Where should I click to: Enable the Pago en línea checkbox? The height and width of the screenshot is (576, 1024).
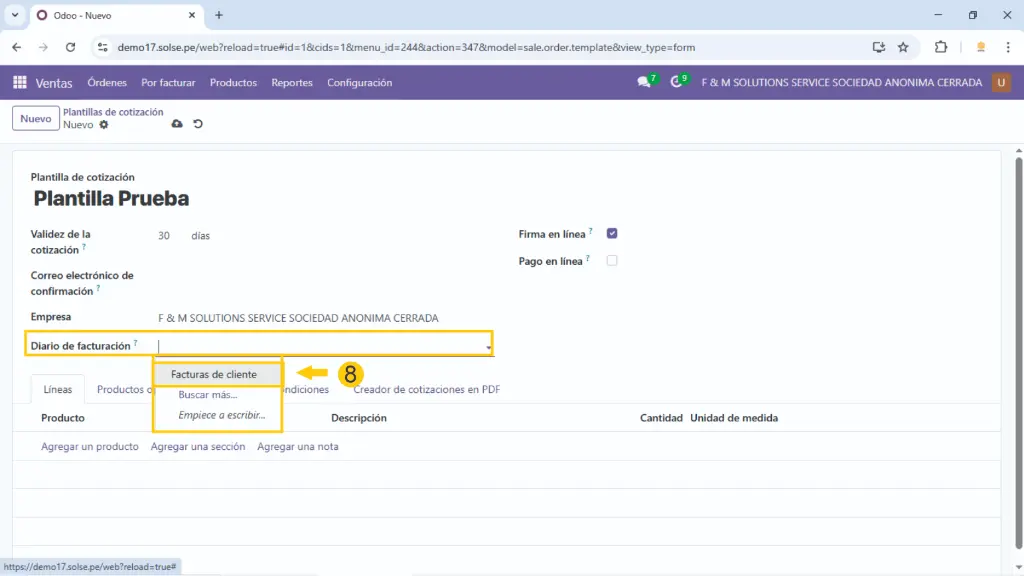(x=612, y=261)
